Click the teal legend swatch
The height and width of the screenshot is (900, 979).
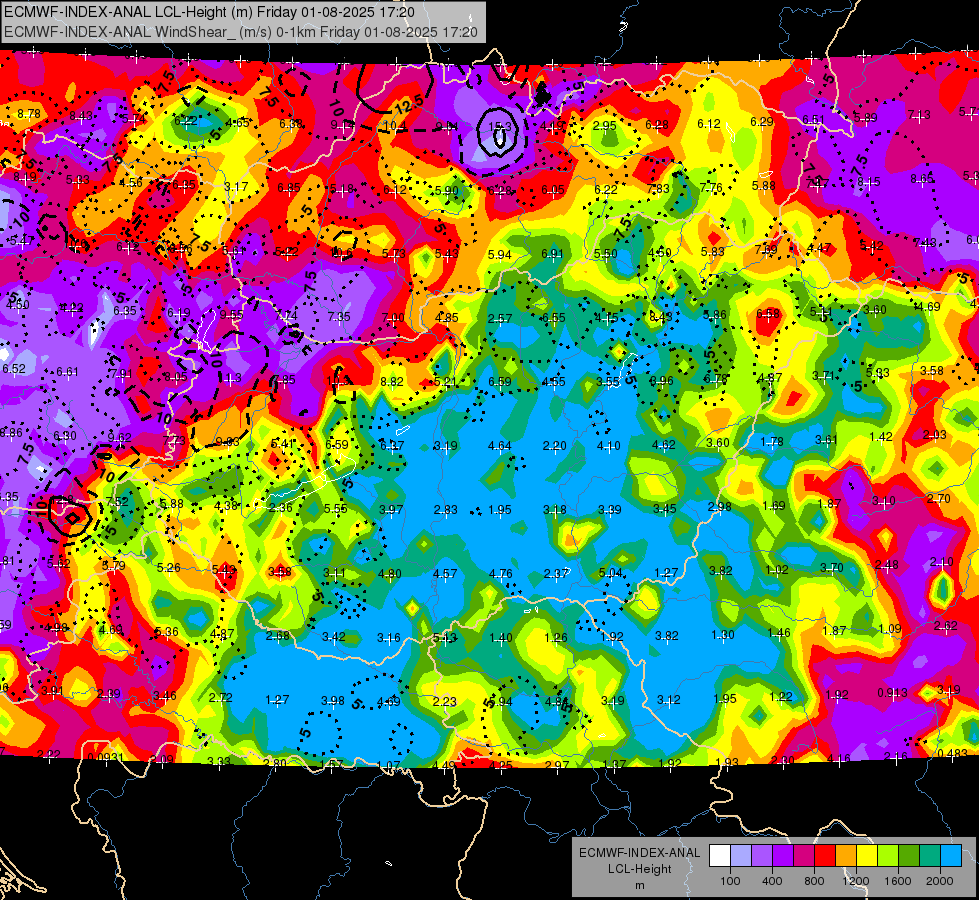click(930, 855)
